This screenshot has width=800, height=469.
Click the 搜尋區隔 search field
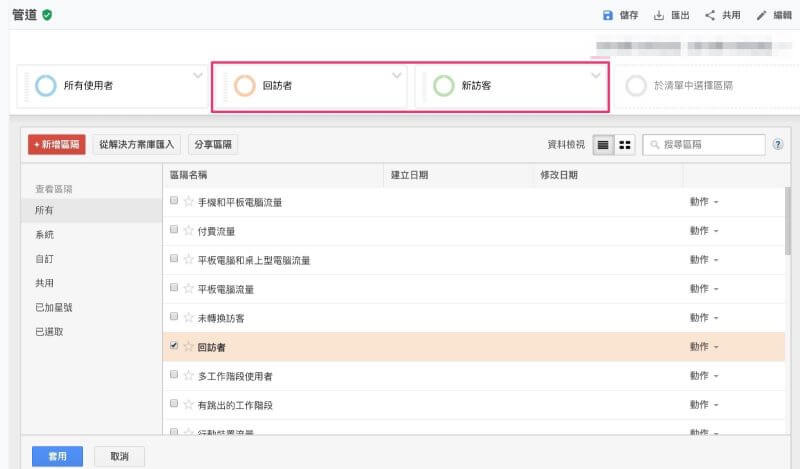tap(704, 145)
